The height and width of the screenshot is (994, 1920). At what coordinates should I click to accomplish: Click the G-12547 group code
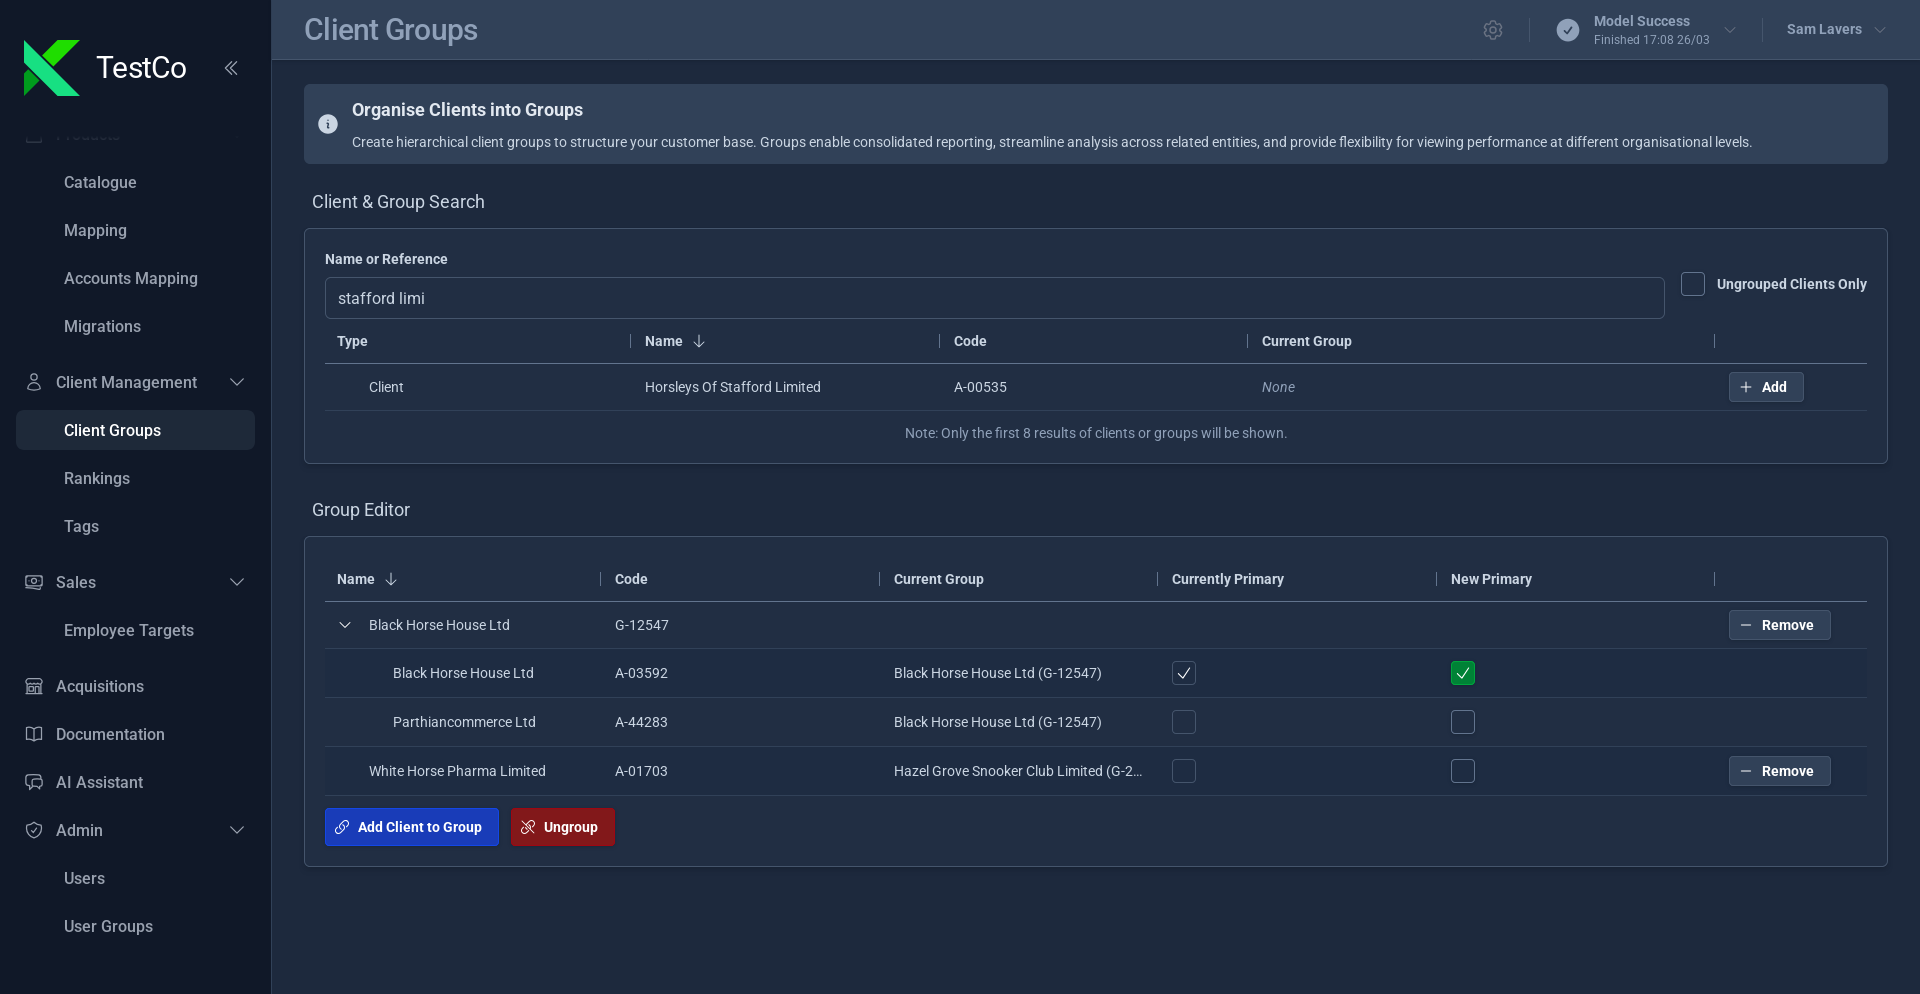tap(642, 625)
